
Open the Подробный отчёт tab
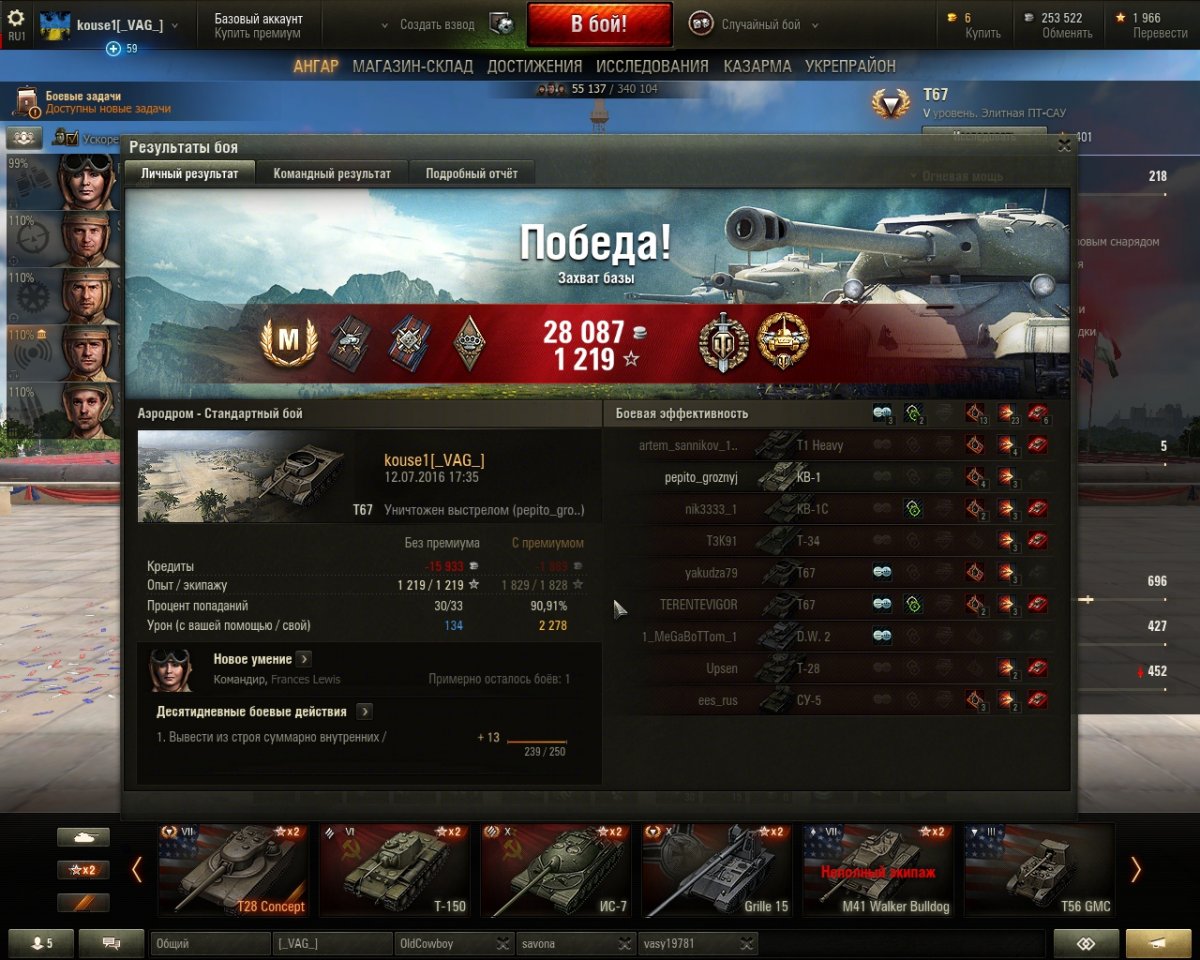[472, 173]
